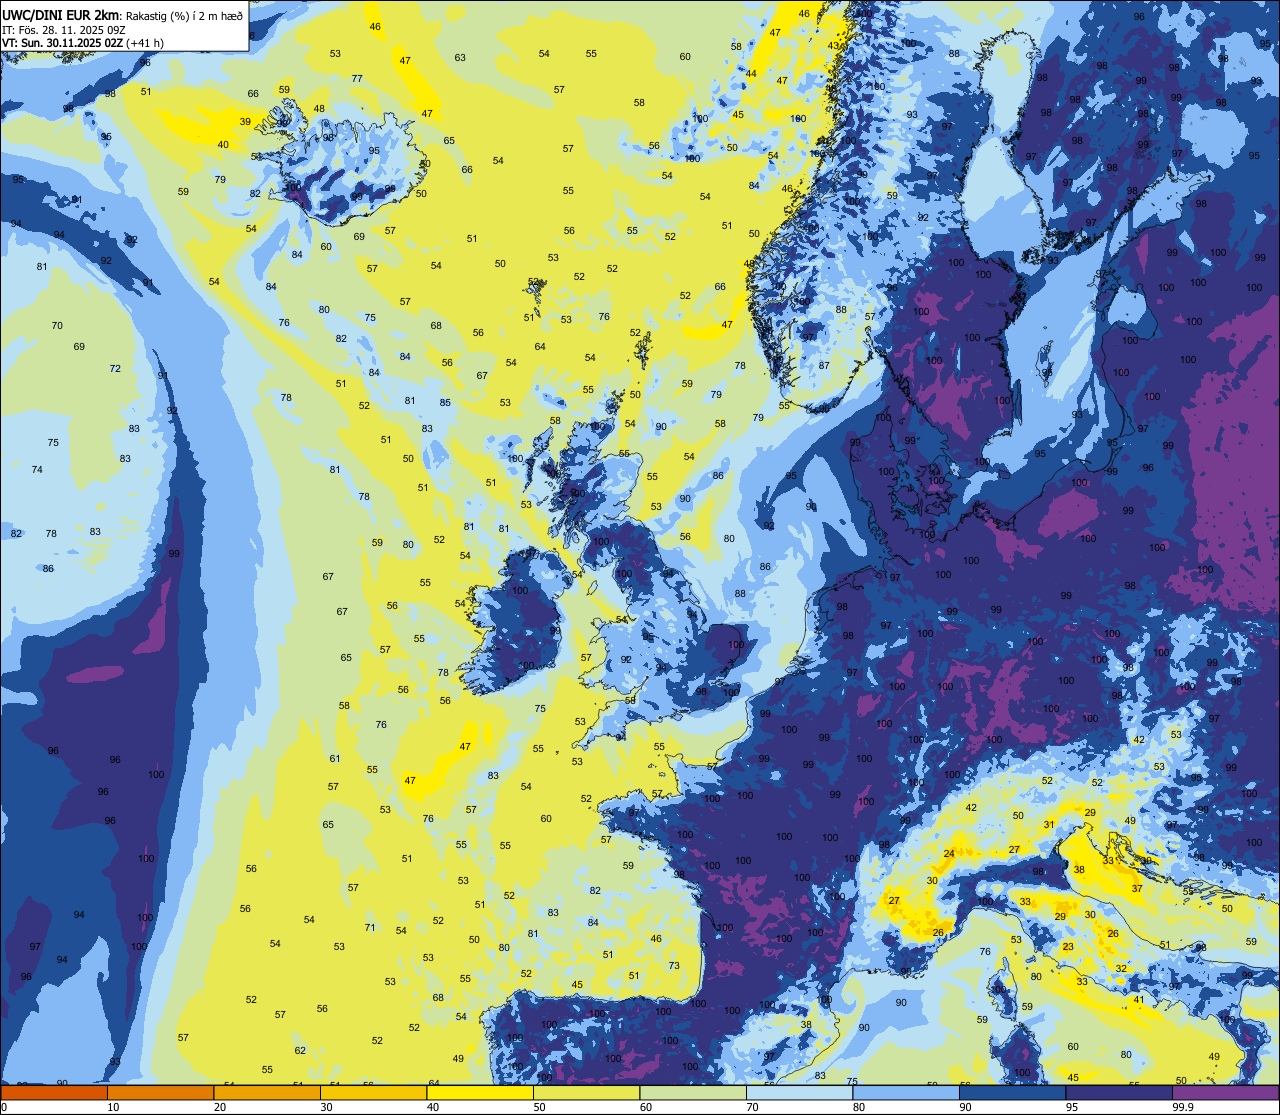Click the humidity value '23' over Italy
Screen dimensions: 1280x1115
(x=1068, y=946)
